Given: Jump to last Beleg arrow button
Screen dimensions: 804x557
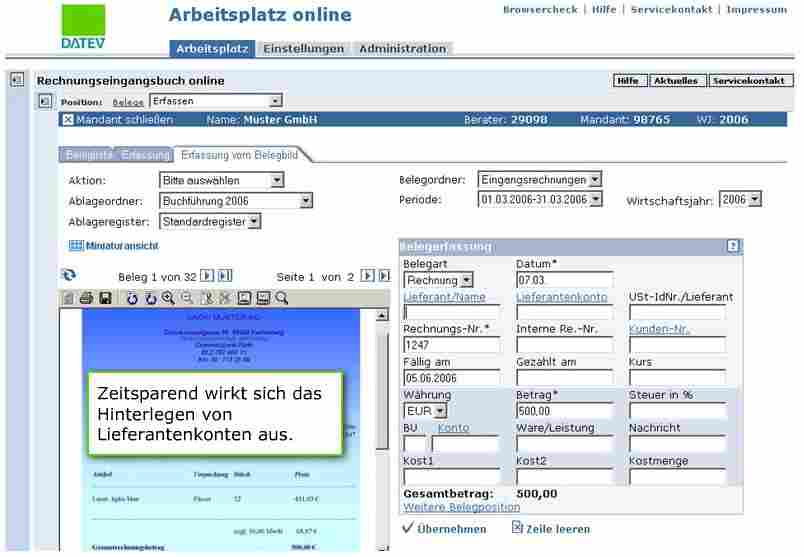Looking at the screenshot, I should (x=225, y=276).
